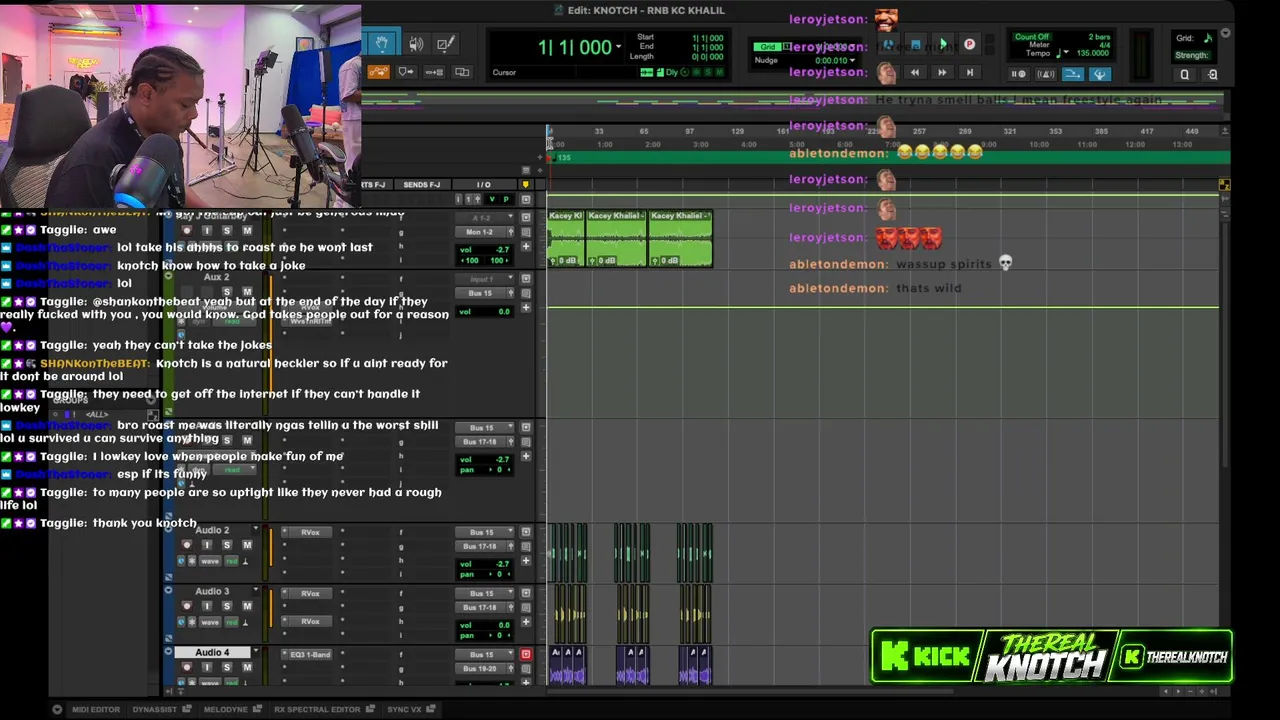
Task: Select the first Kacey Khaliel audio clip
Action: click(x=566, y=238)
